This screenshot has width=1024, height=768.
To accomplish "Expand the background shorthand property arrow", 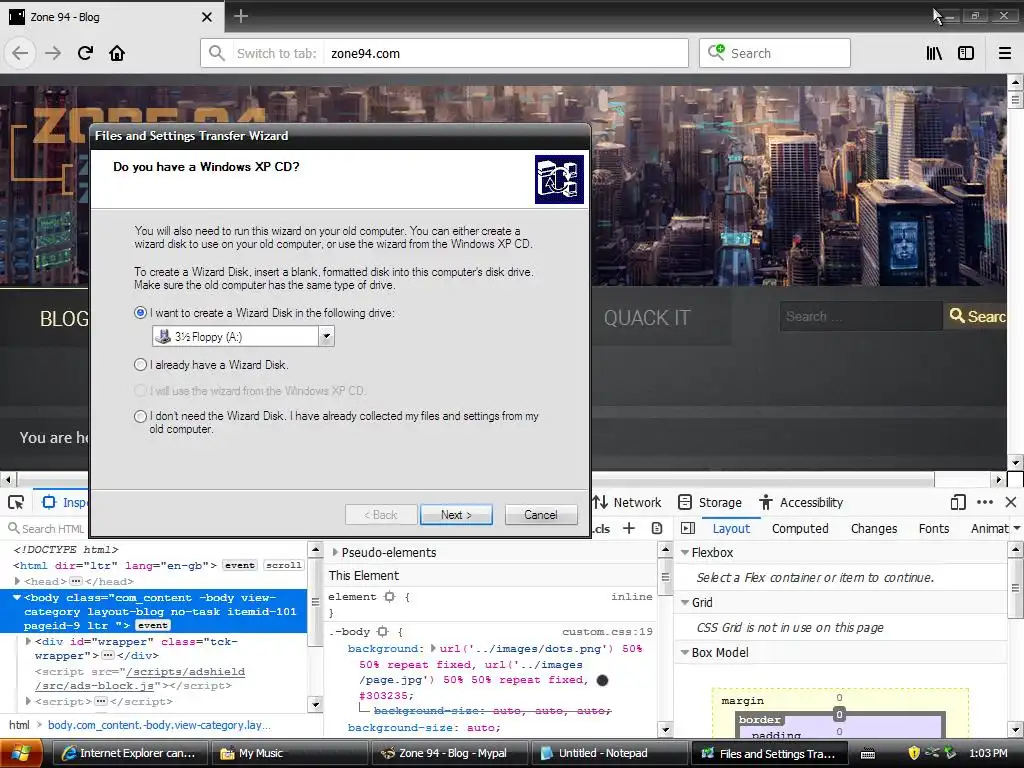I will click(433, 648).
